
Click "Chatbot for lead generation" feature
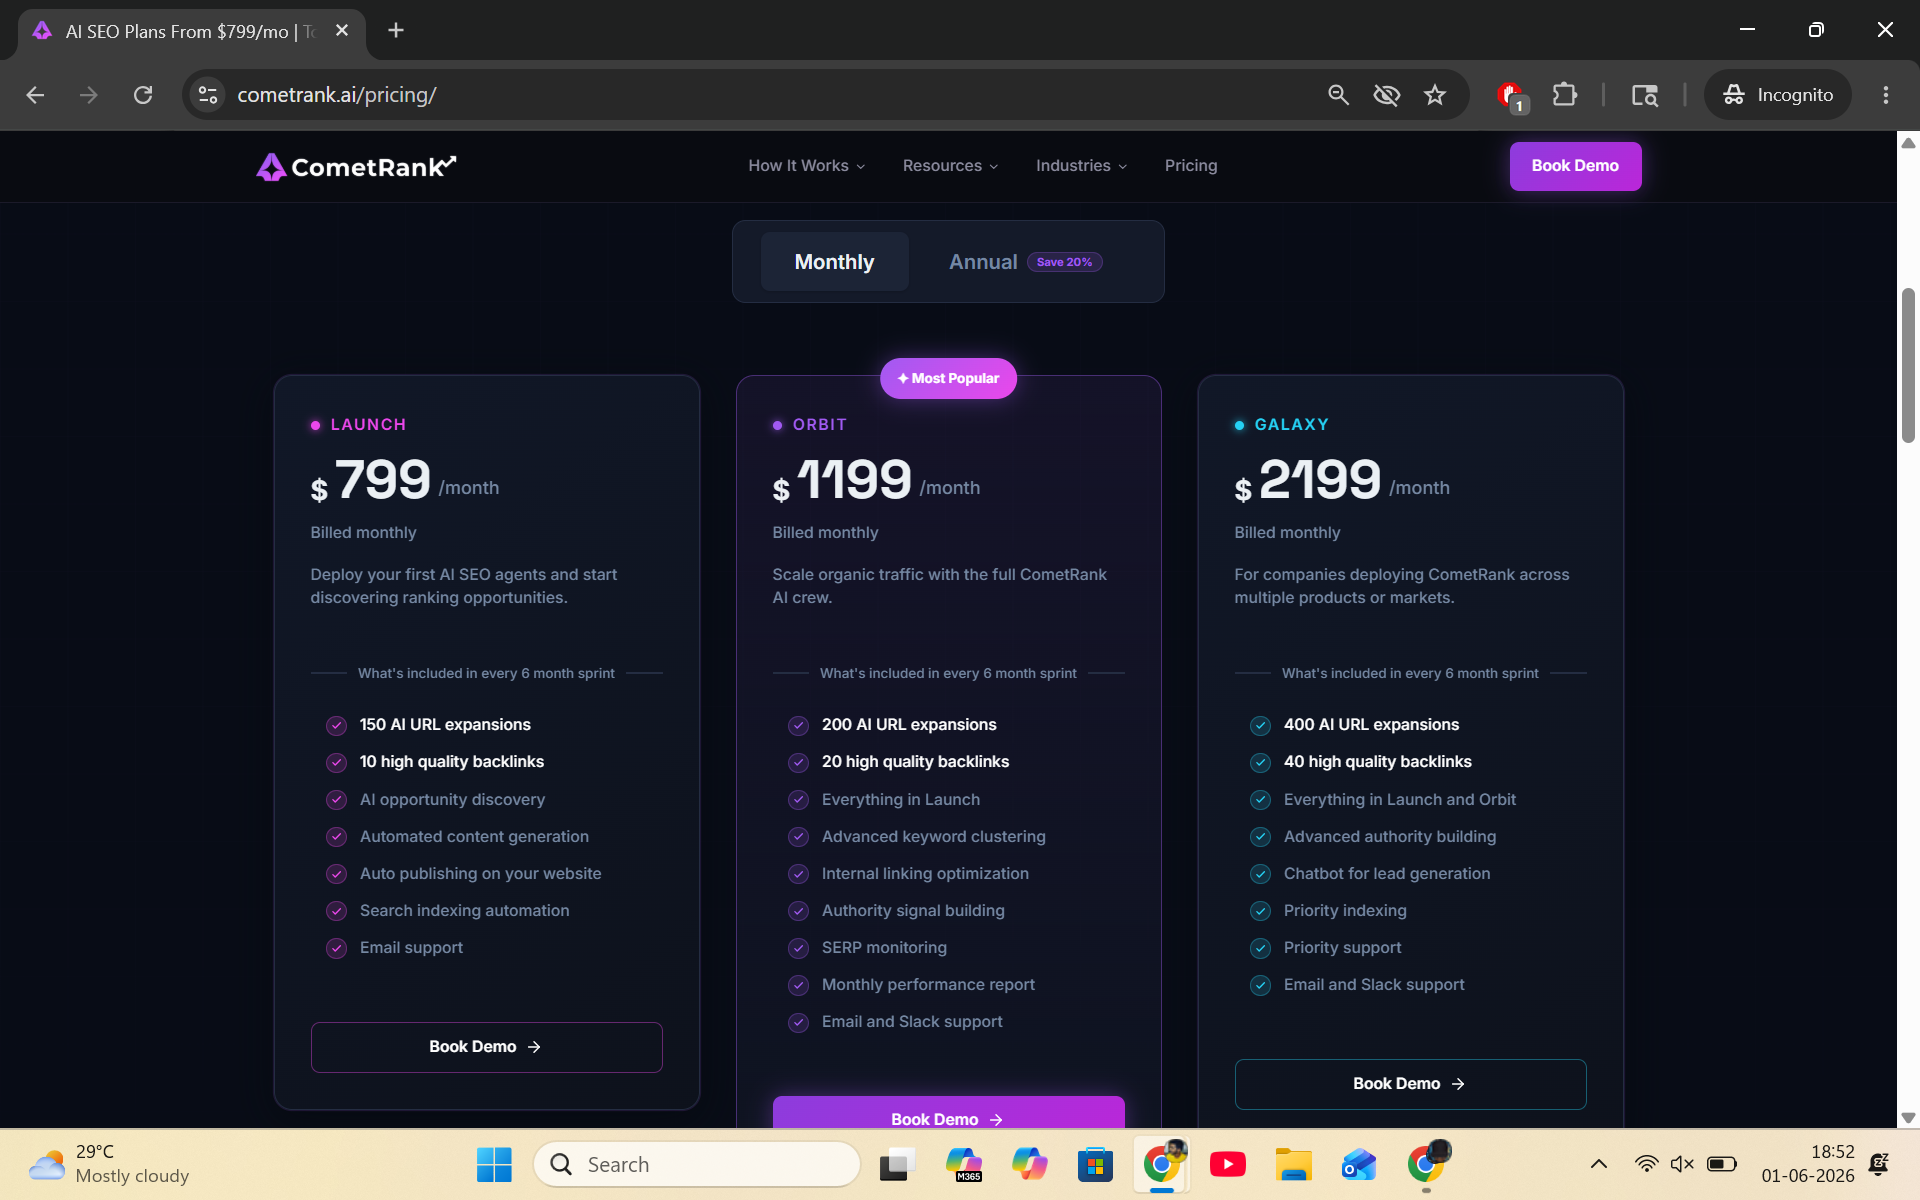tap(1387, 874)
